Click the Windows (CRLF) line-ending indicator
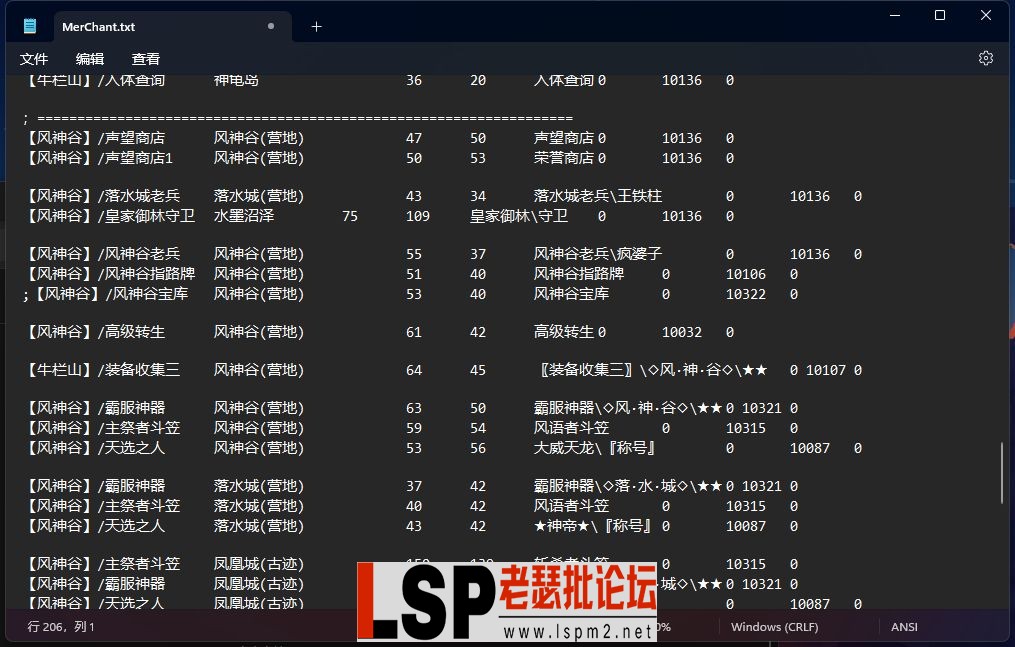This screenshot has width=1015, height=647. pos(775,627)
